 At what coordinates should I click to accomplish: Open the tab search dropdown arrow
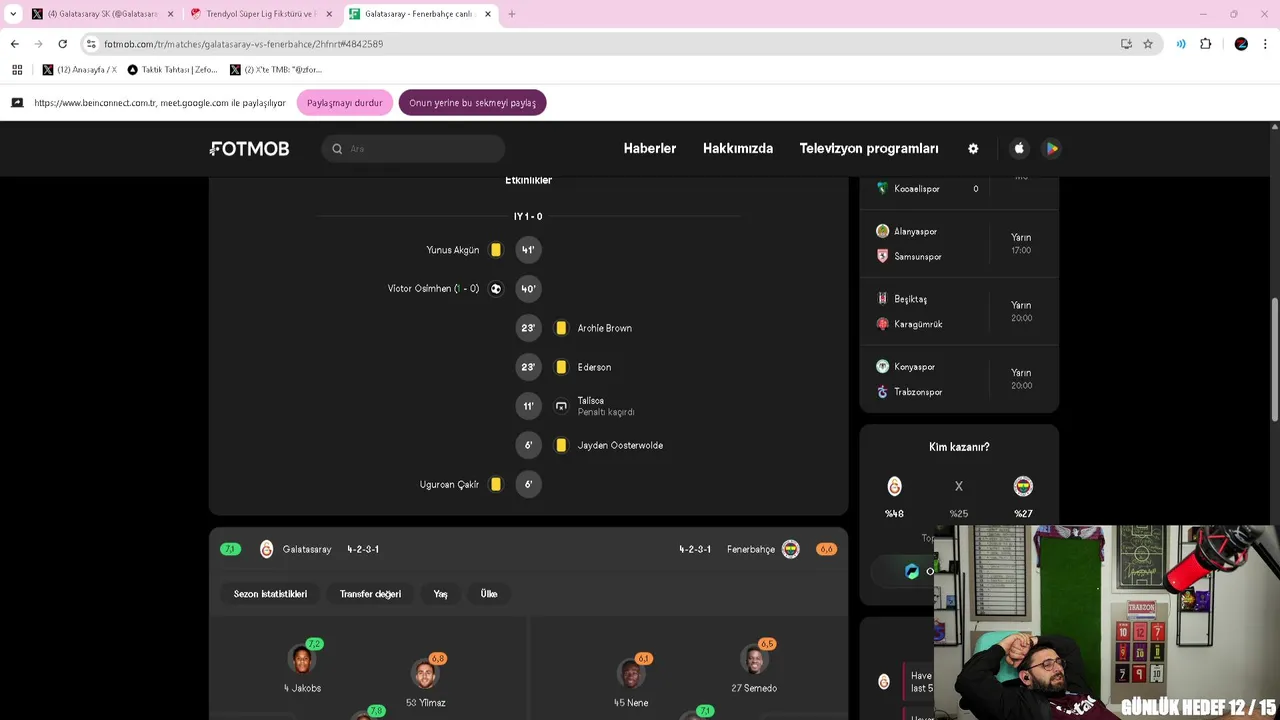click(x=13, y=14)
